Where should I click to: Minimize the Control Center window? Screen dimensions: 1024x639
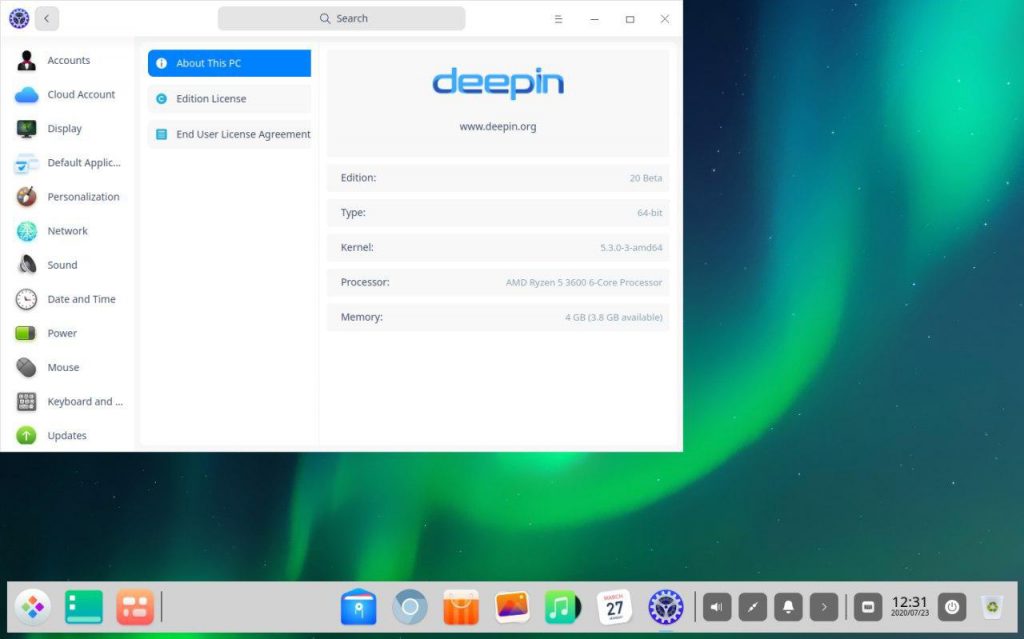click(x=594, y=19)
